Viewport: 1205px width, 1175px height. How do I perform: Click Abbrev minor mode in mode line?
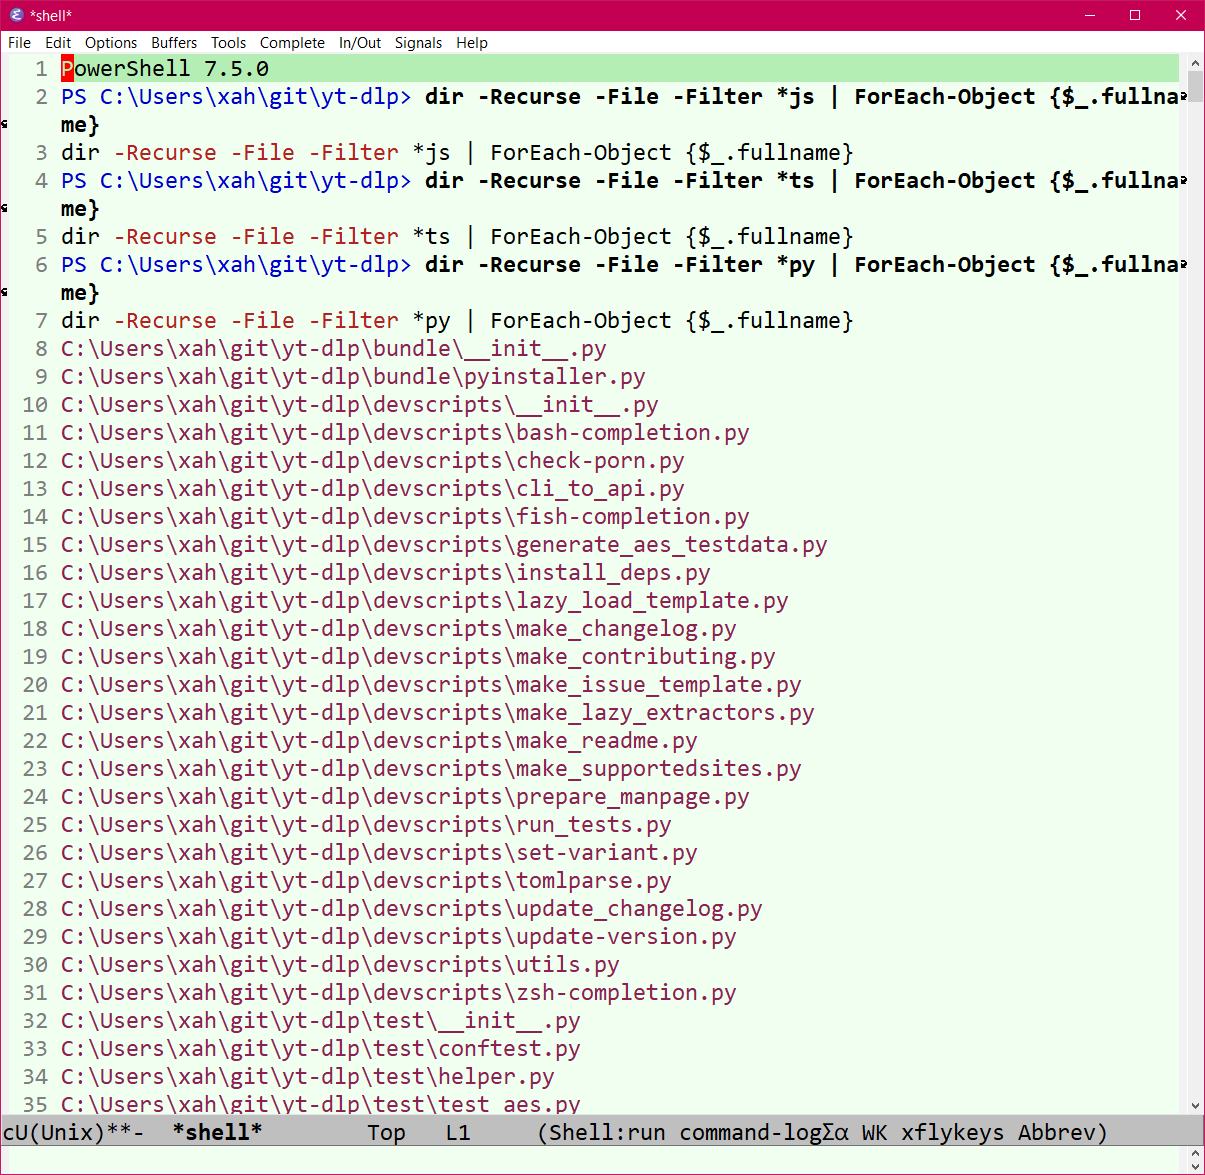click(x=1057, y=1132)
